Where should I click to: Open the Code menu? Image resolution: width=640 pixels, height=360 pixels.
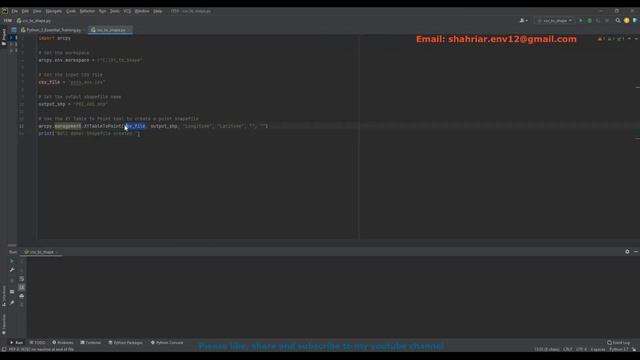(x=71, y=11)
